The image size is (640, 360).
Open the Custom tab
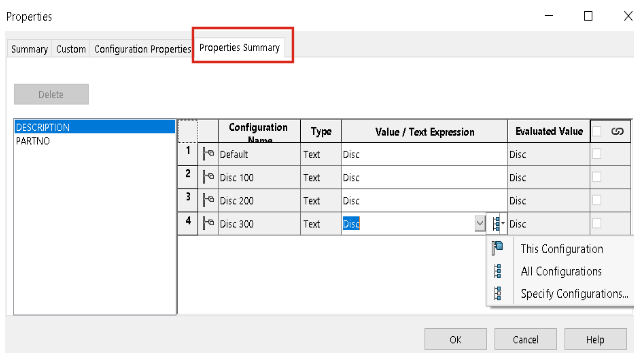click(x=71, y=49)
